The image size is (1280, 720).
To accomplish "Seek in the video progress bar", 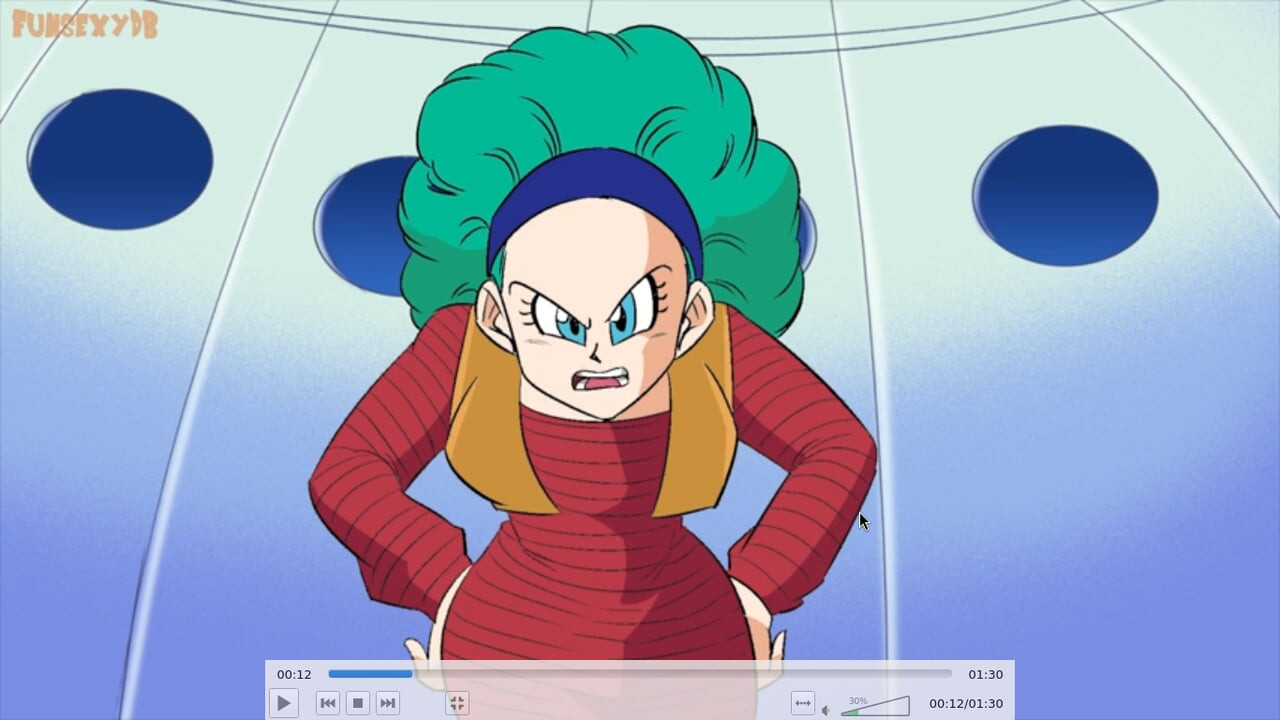I will click(x=640, y=674).
